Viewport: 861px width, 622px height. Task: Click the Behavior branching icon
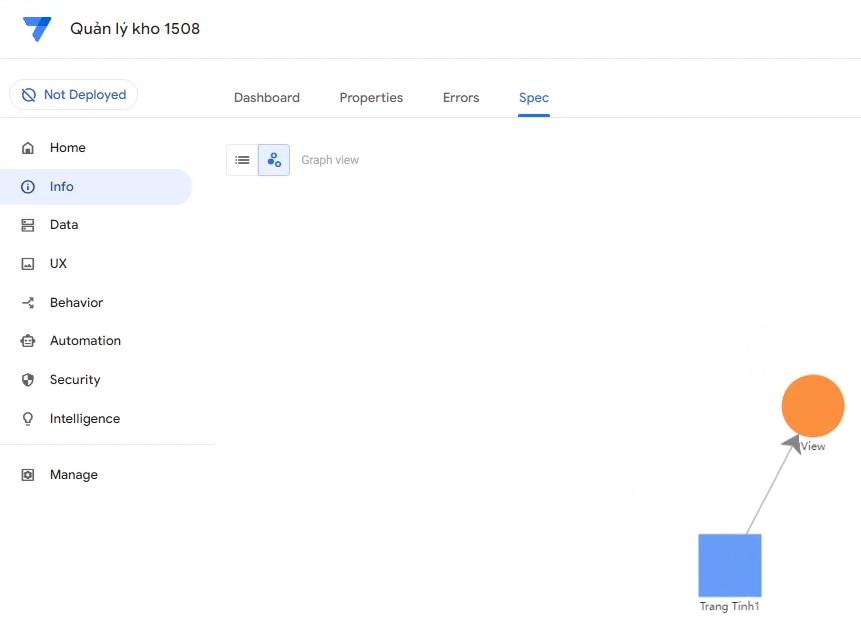[27, 302]
